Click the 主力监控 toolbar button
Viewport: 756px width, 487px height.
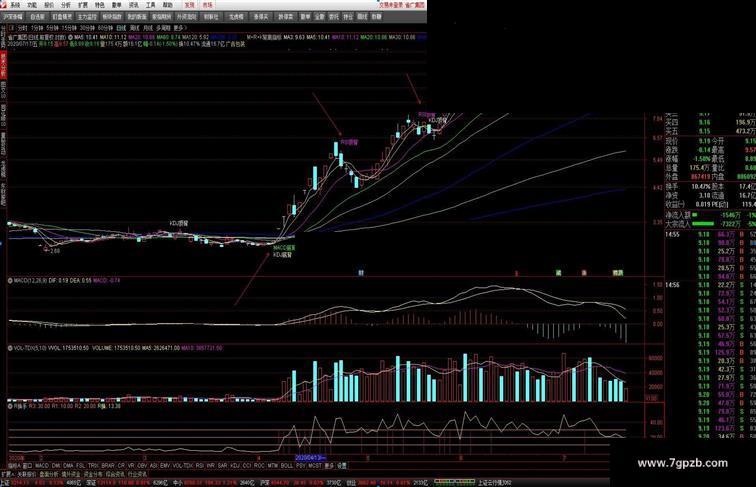(x=87, y=16)
